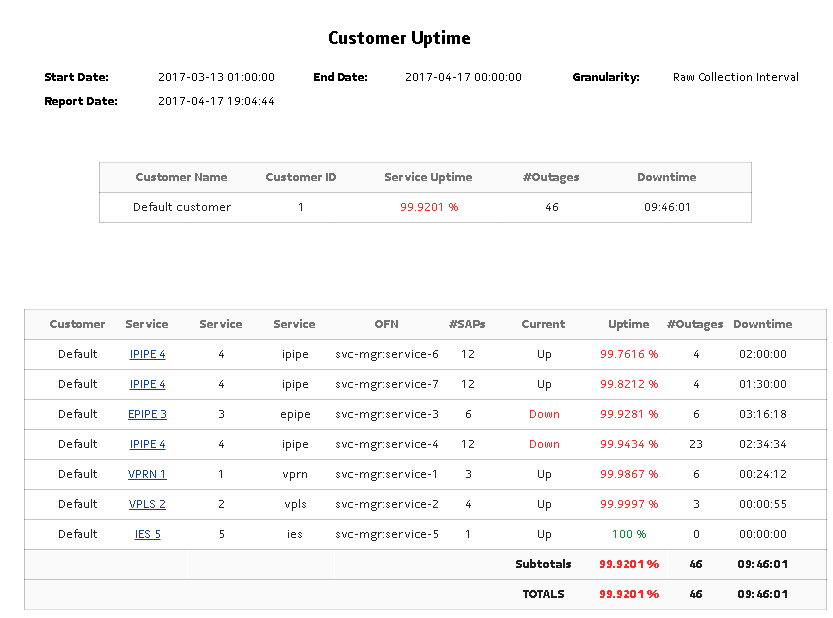Click the #SAPs column header

(468, 324)
